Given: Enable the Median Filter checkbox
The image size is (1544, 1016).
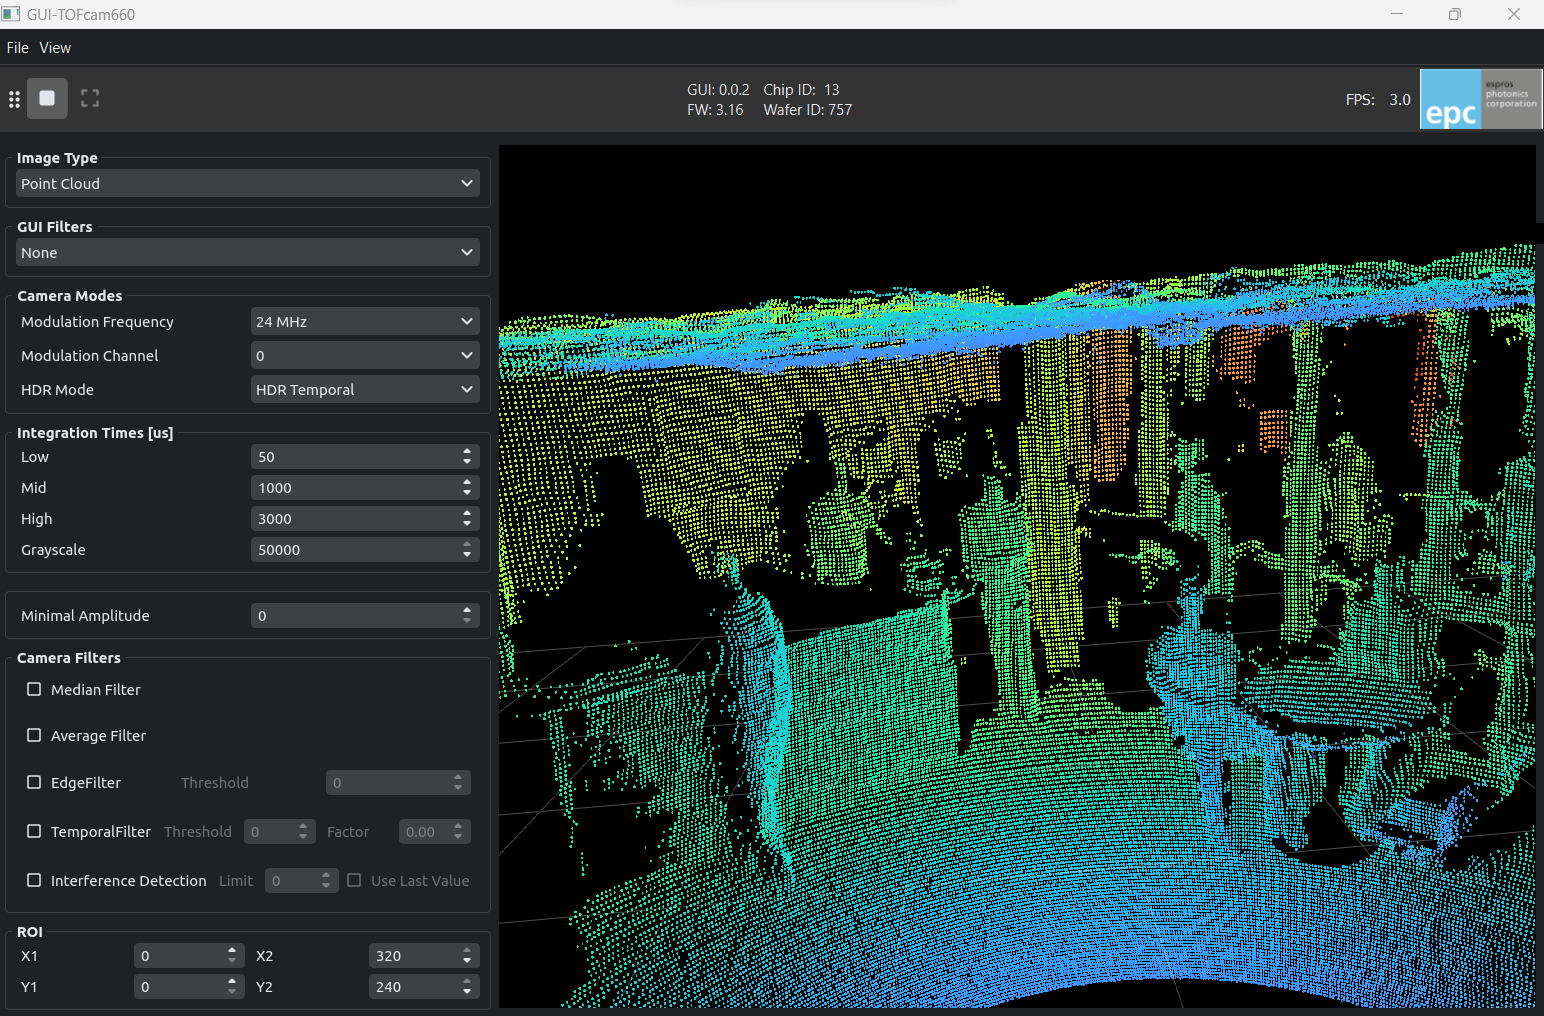Looking at the screenshot, I should point(34,690).
